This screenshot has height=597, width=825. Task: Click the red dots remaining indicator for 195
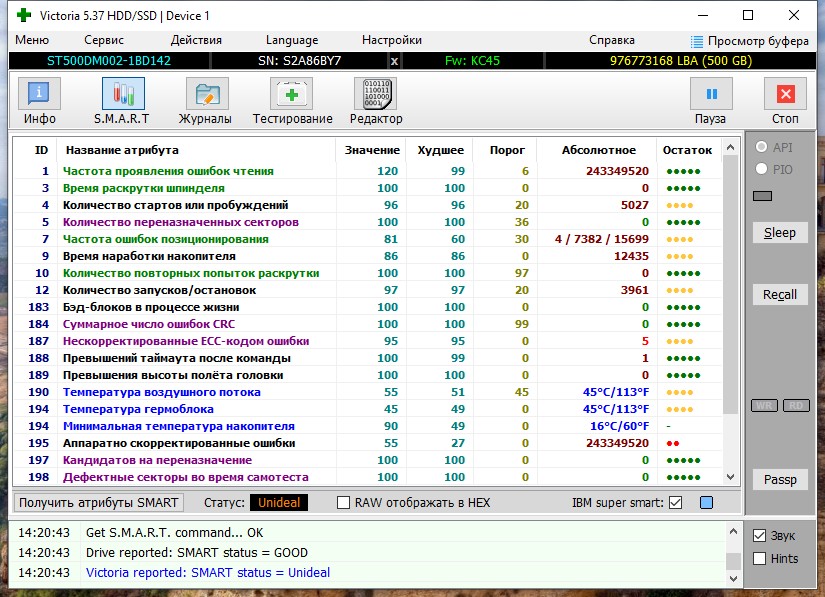673,443
